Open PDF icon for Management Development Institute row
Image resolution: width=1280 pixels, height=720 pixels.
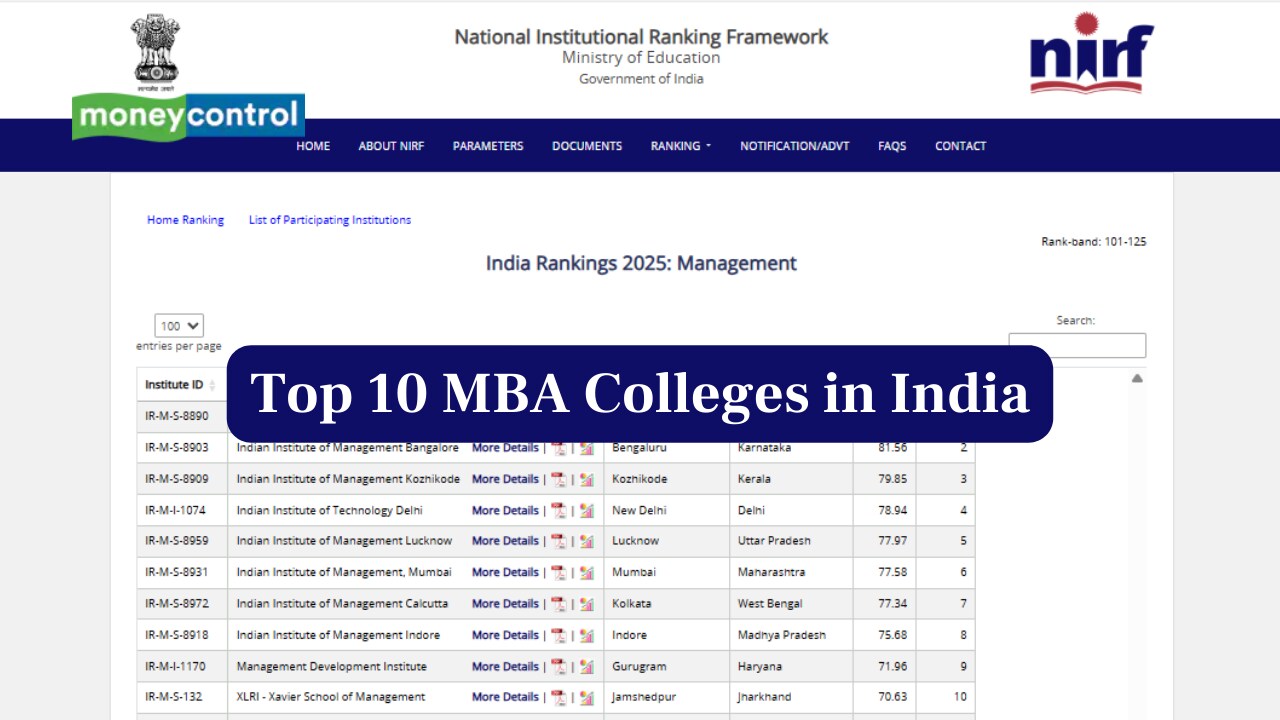[x=558, y=666]
